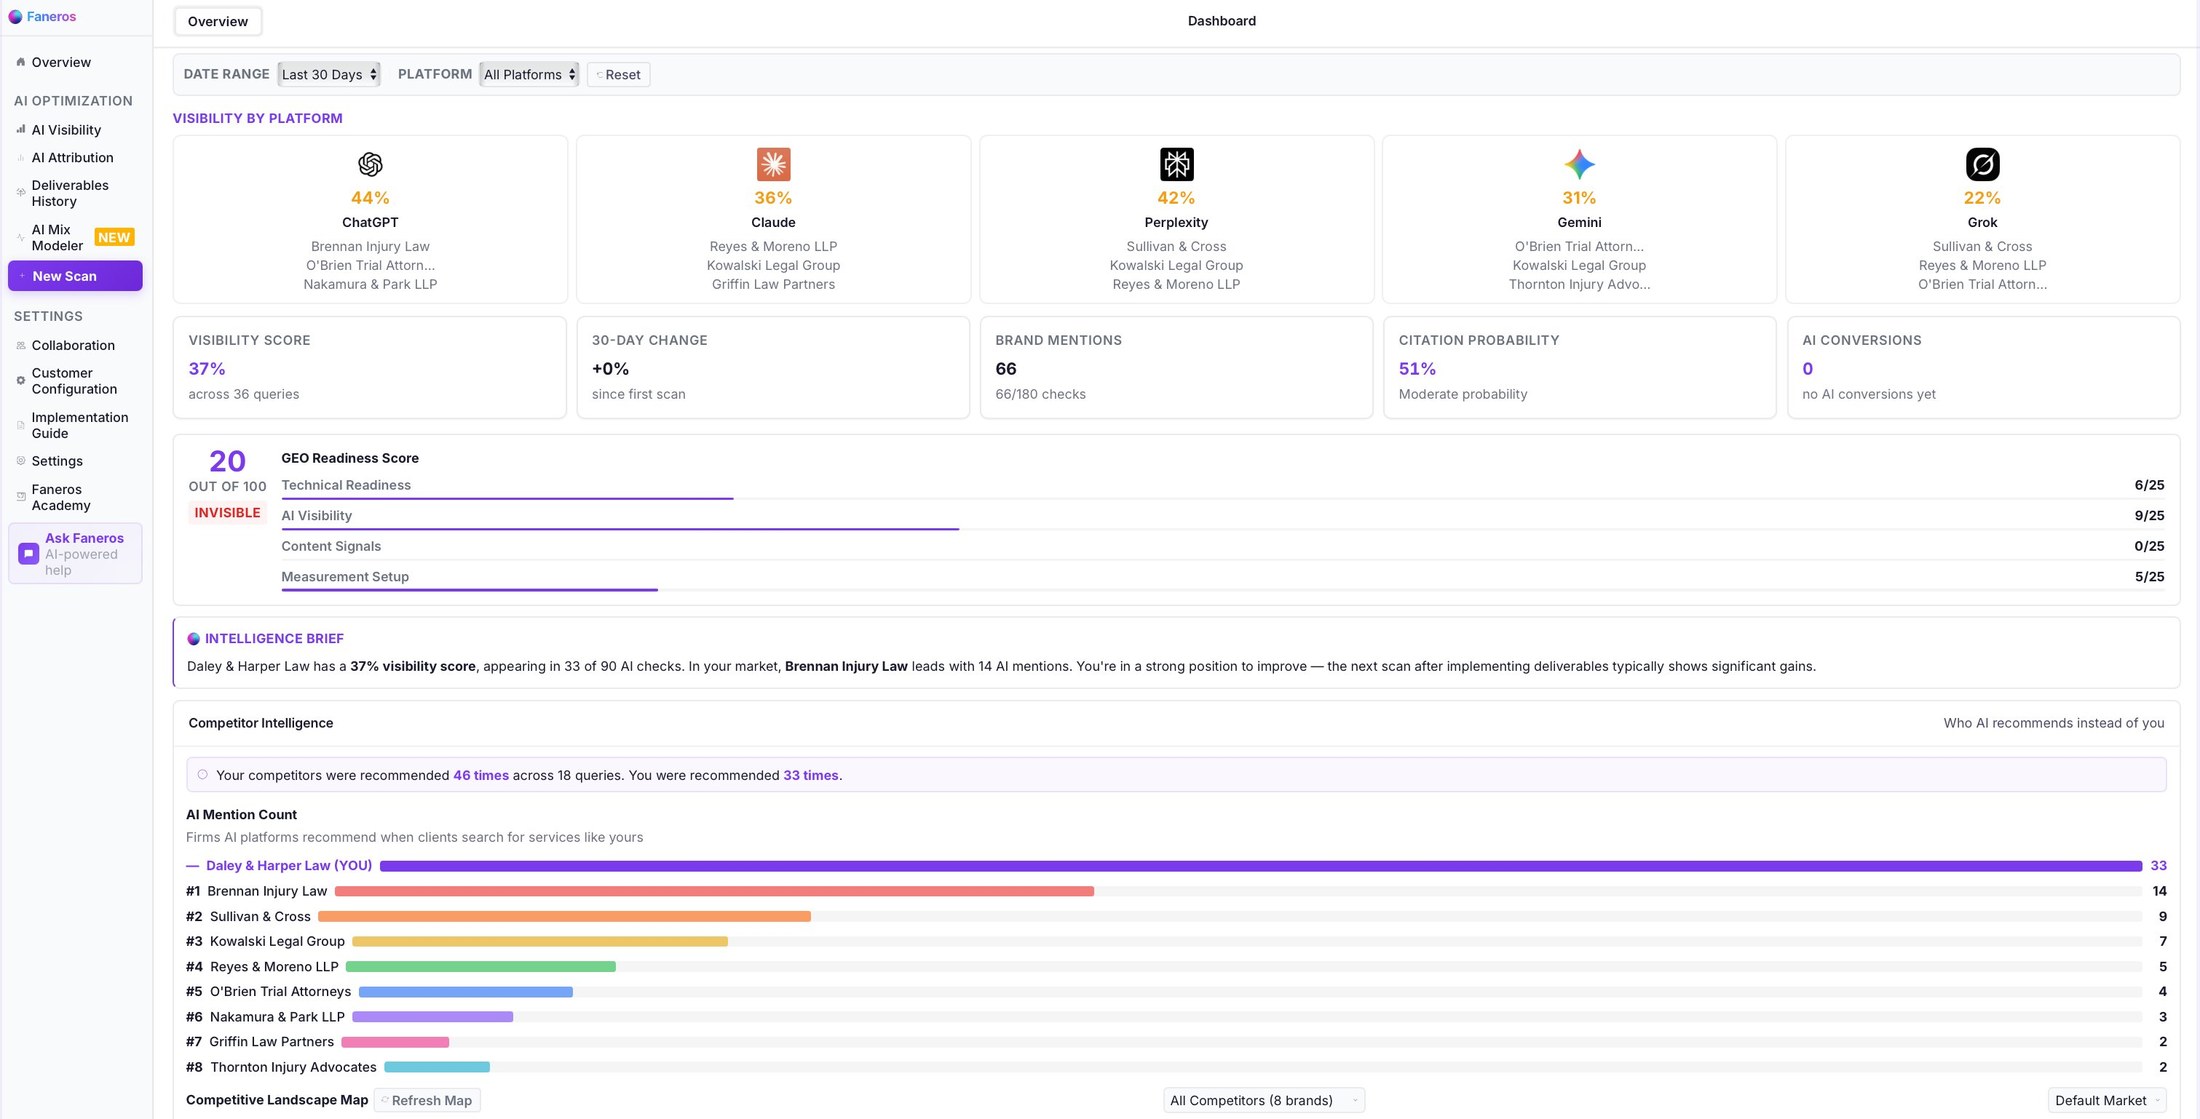The height and width of the screenshot is (1119, 2200).
Task: Click the NEW badge beside AI Mix Modeler
Action: pos(114,238)
